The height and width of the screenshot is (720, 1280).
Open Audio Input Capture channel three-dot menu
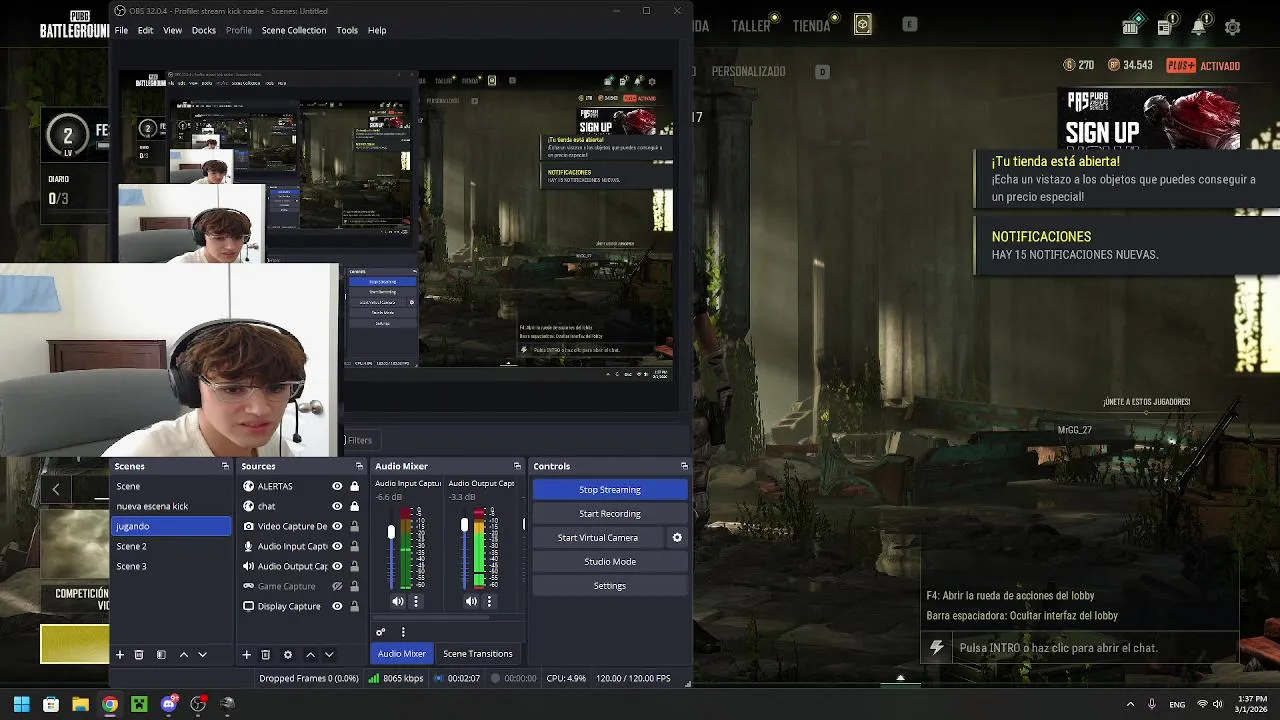416,601
